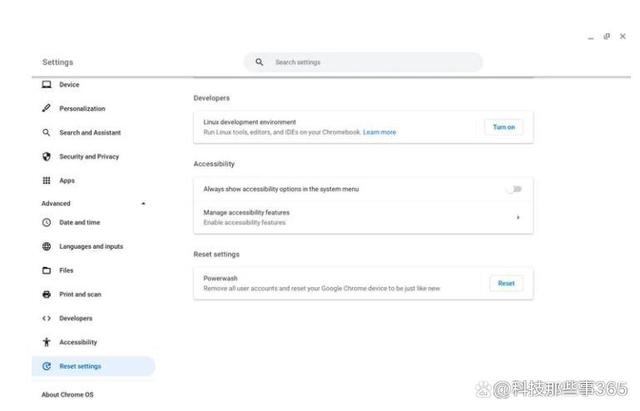Go to Search and Assistant section
This screenshot has height=411, width=640.
tap(90, 133)
